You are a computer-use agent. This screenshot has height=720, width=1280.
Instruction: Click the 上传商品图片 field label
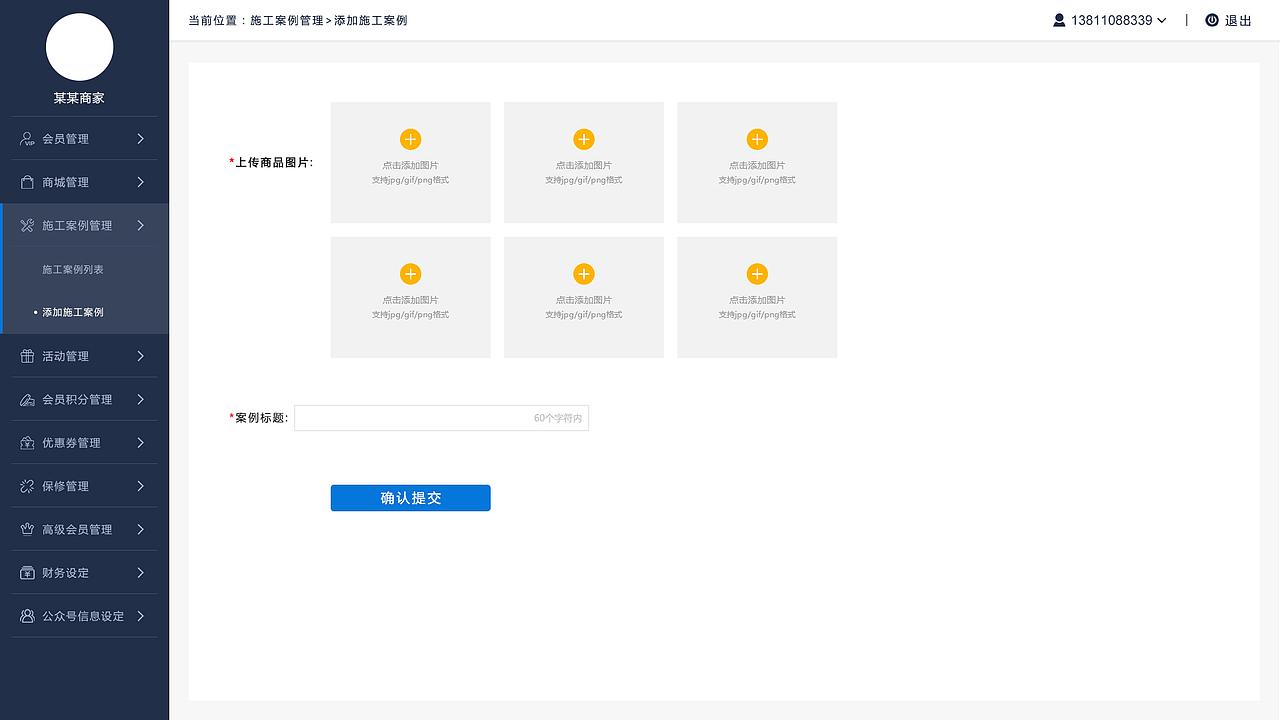tap(272, 162)
